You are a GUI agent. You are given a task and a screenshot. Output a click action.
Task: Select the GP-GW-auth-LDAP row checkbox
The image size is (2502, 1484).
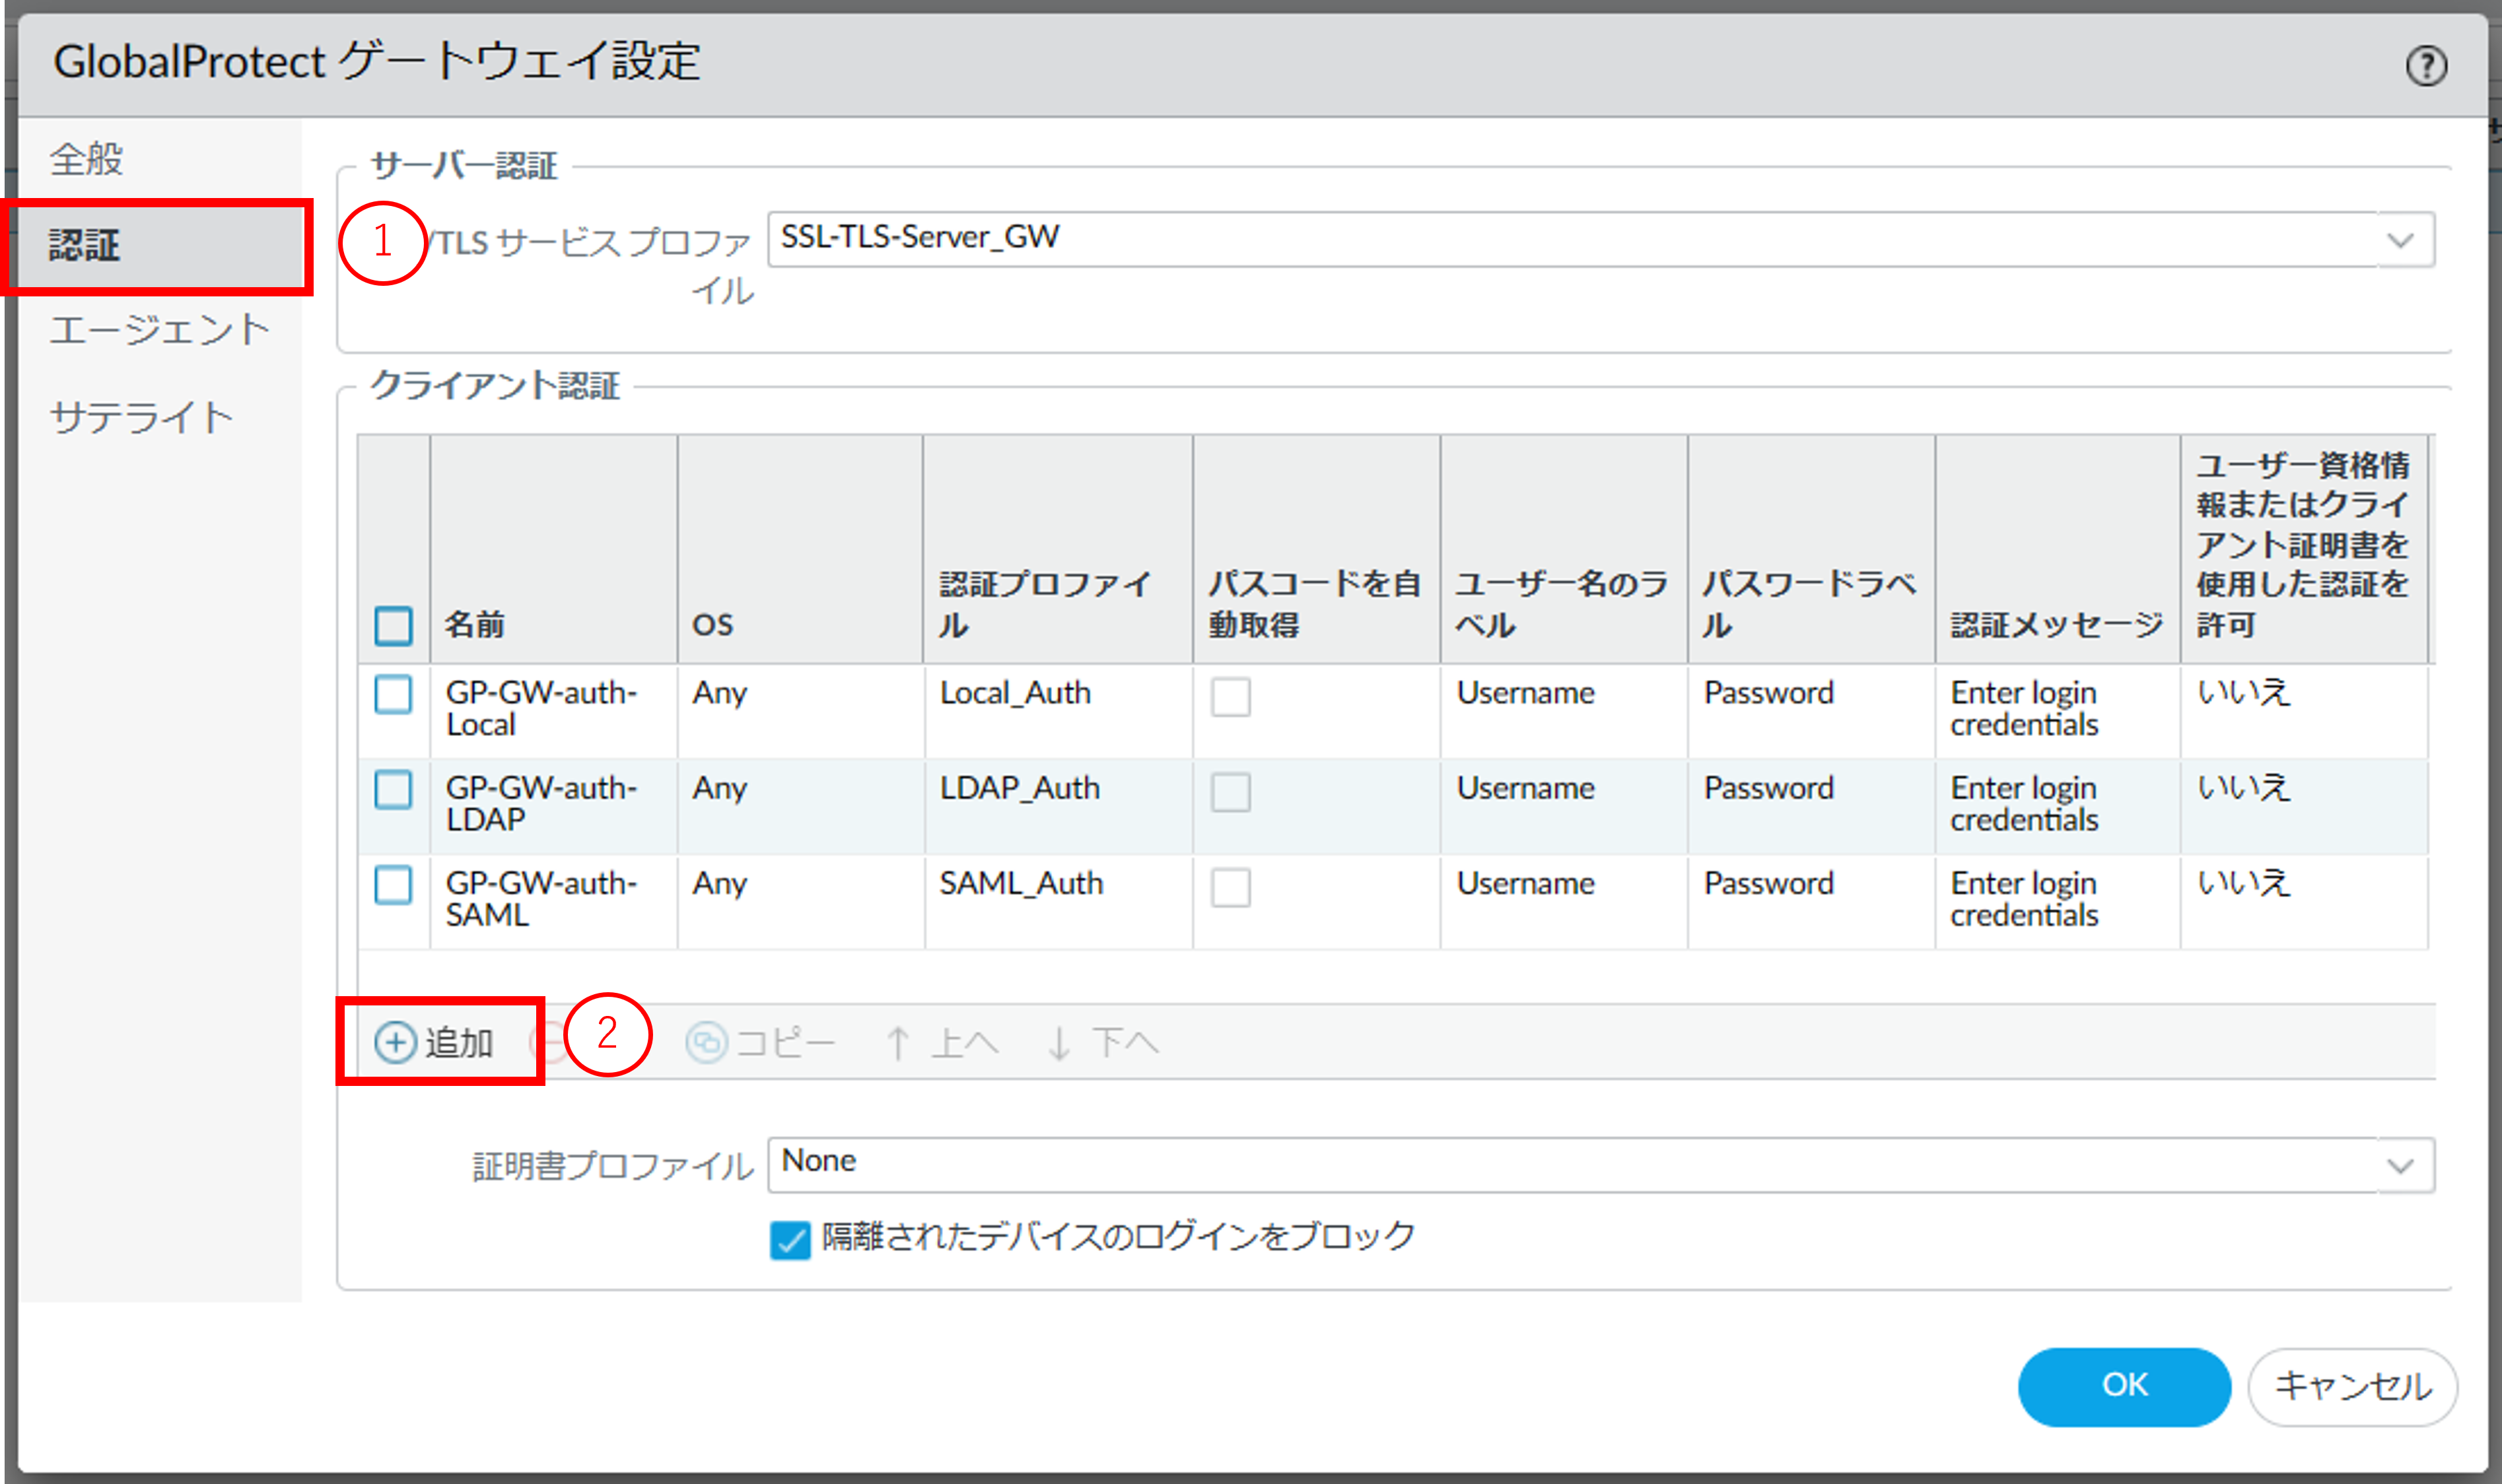click(x=393, y=789)
